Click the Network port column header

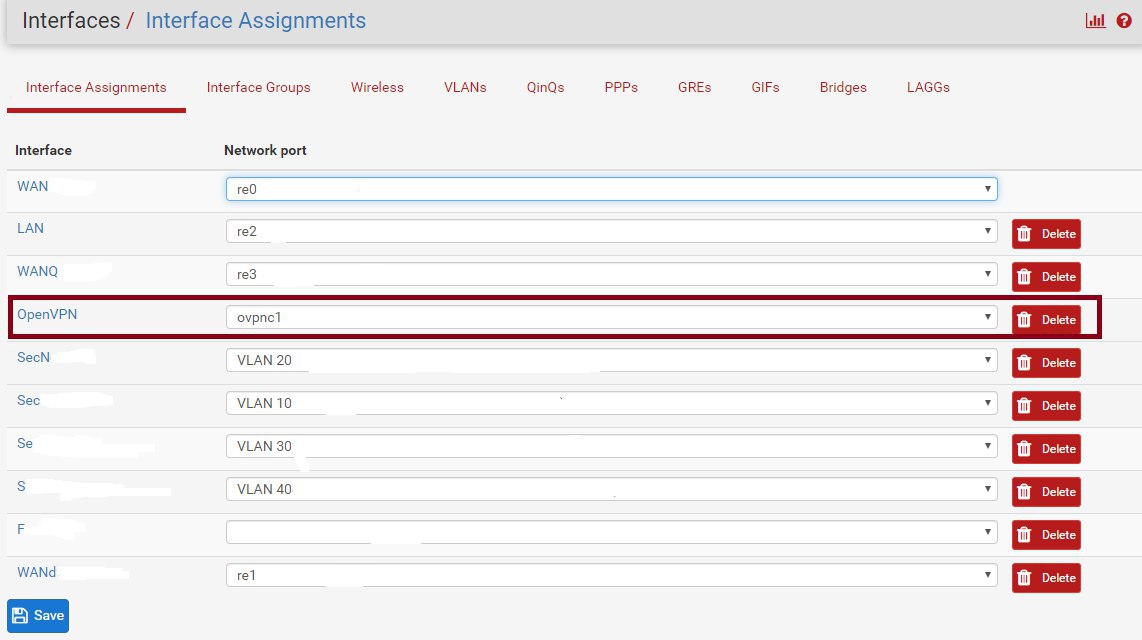265,151
